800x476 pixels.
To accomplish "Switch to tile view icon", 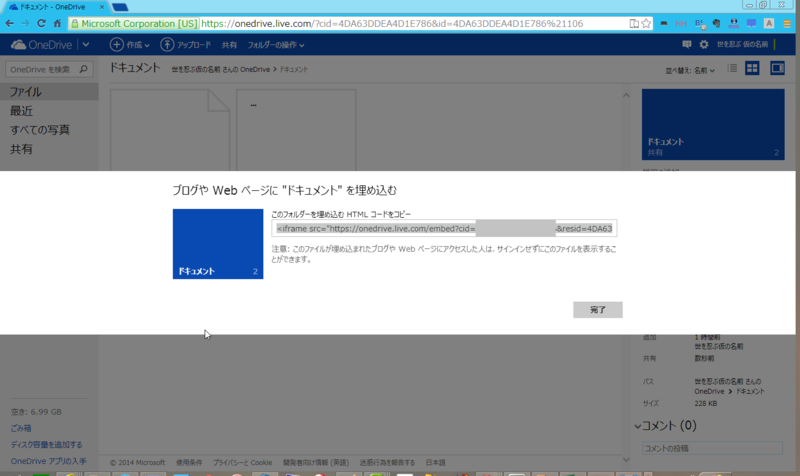I will (752, 68).
